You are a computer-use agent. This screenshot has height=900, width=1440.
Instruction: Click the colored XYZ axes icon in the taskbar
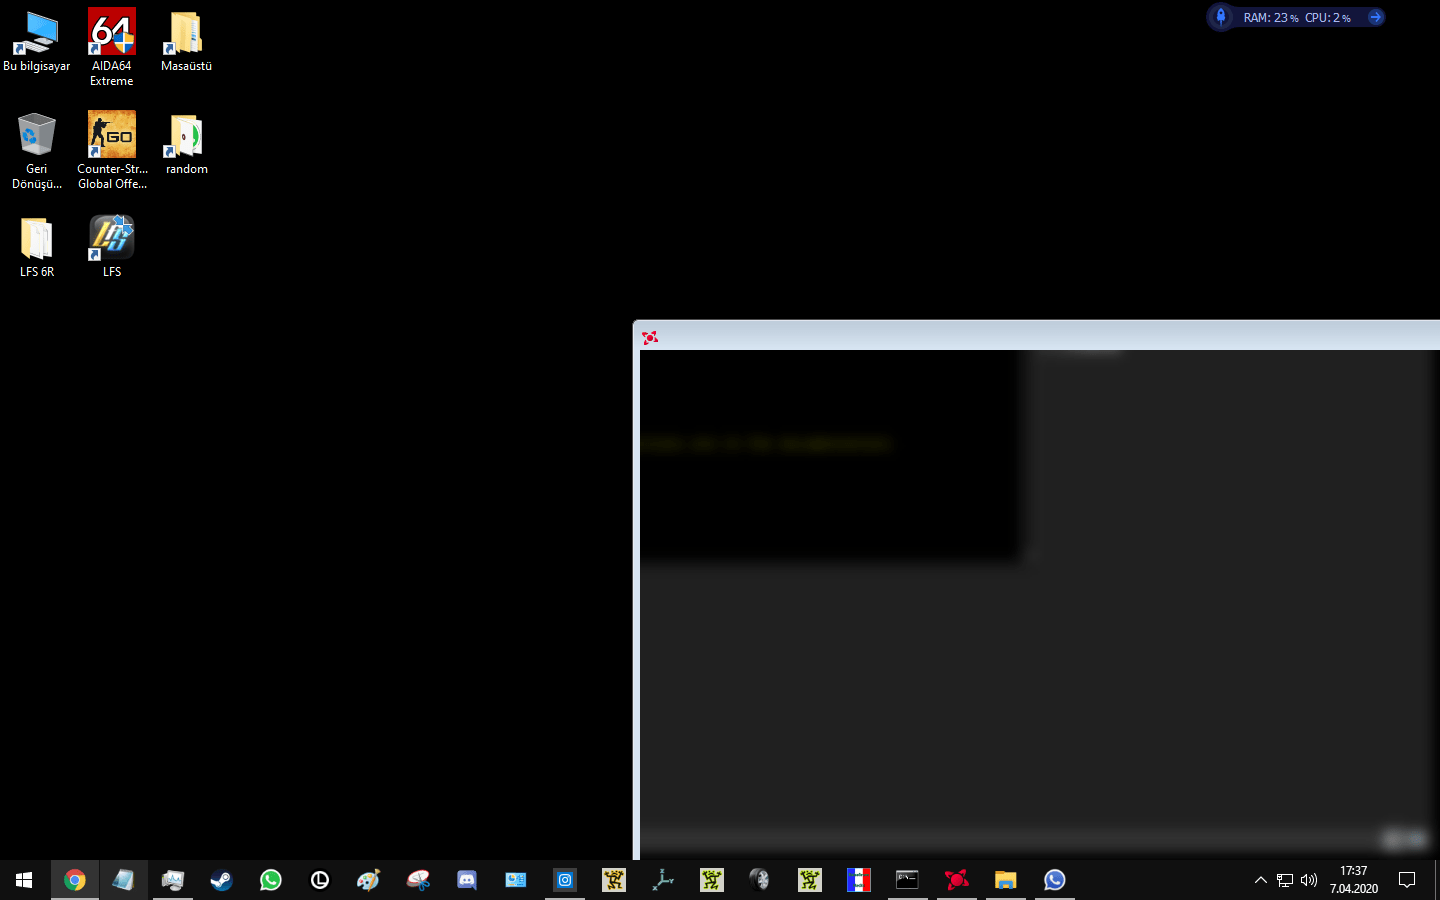point(663,880)
